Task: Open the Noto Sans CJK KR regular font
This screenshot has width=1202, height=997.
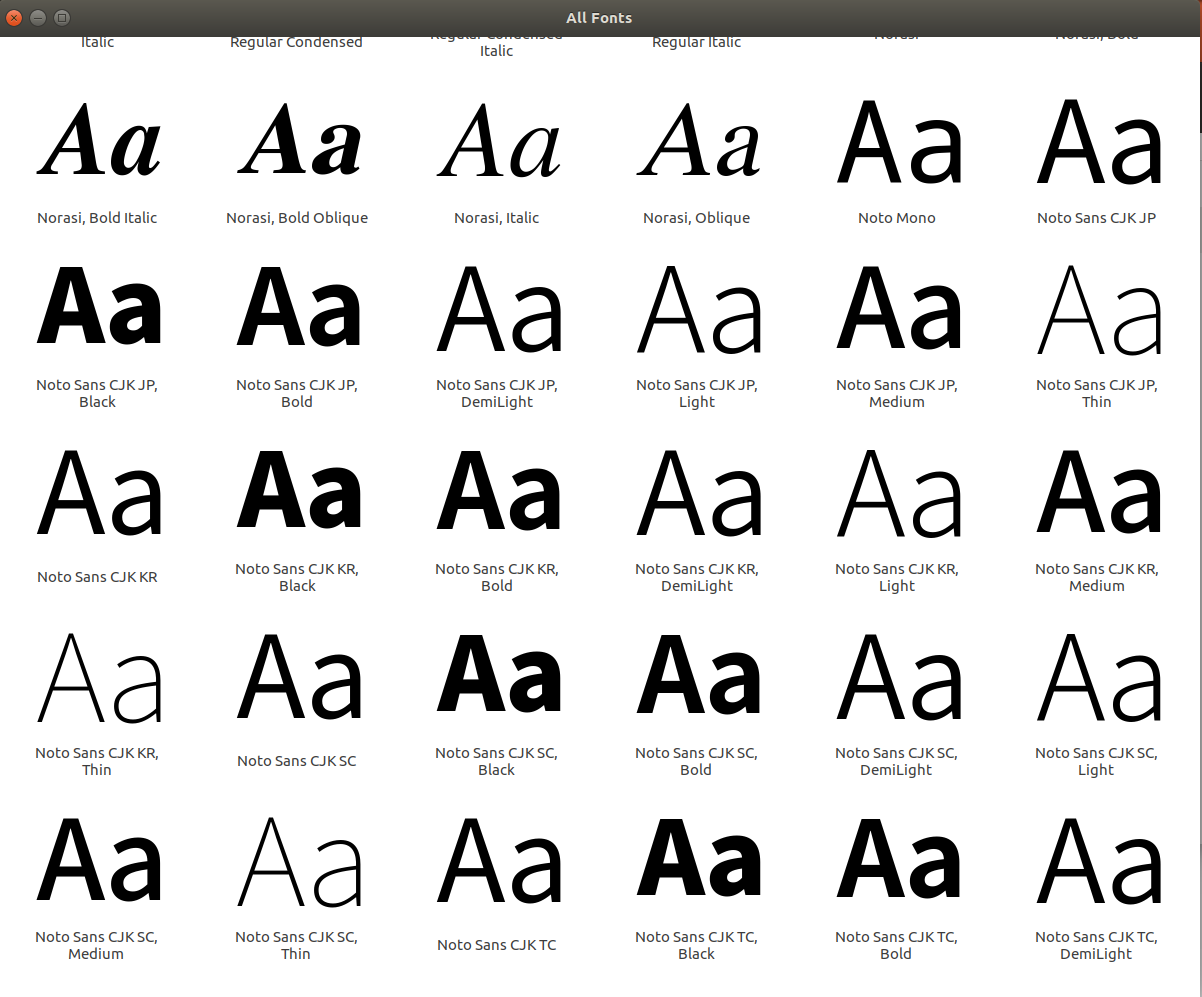Action: pos(98,493)
